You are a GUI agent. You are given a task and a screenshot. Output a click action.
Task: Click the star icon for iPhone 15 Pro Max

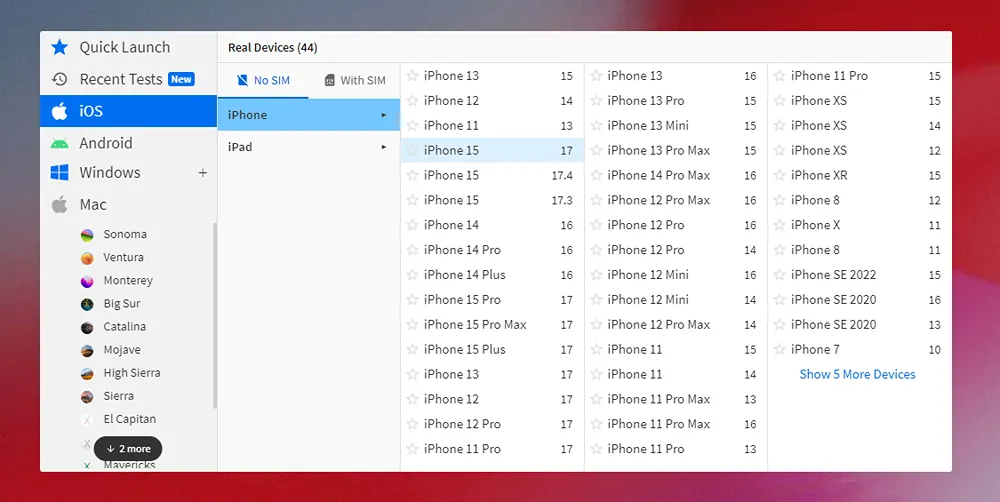point(413,324)
